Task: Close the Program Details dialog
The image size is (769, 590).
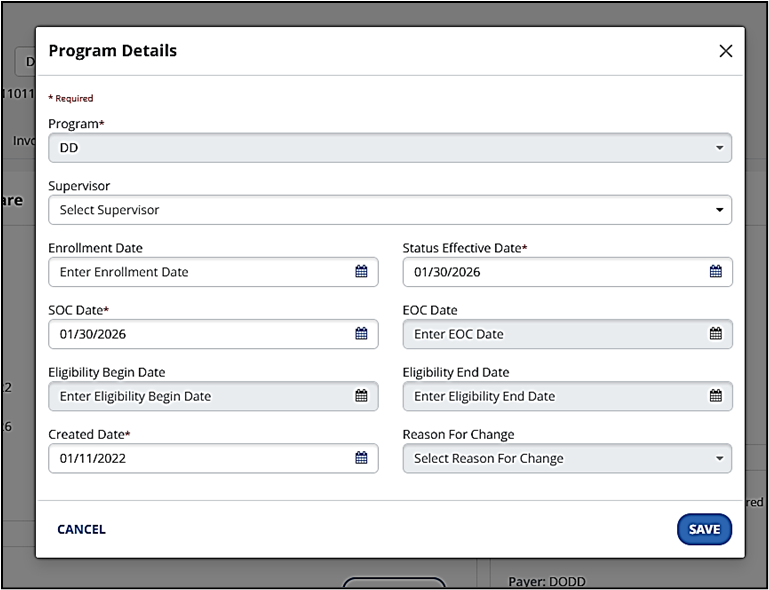Action: [x=726, y=51]
